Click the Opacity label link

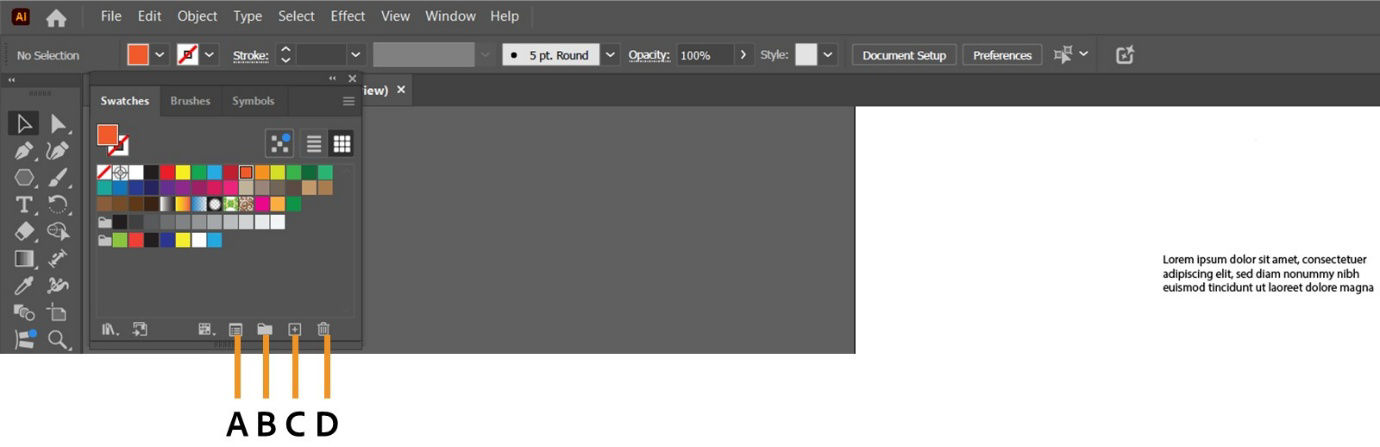pos(648,55)
